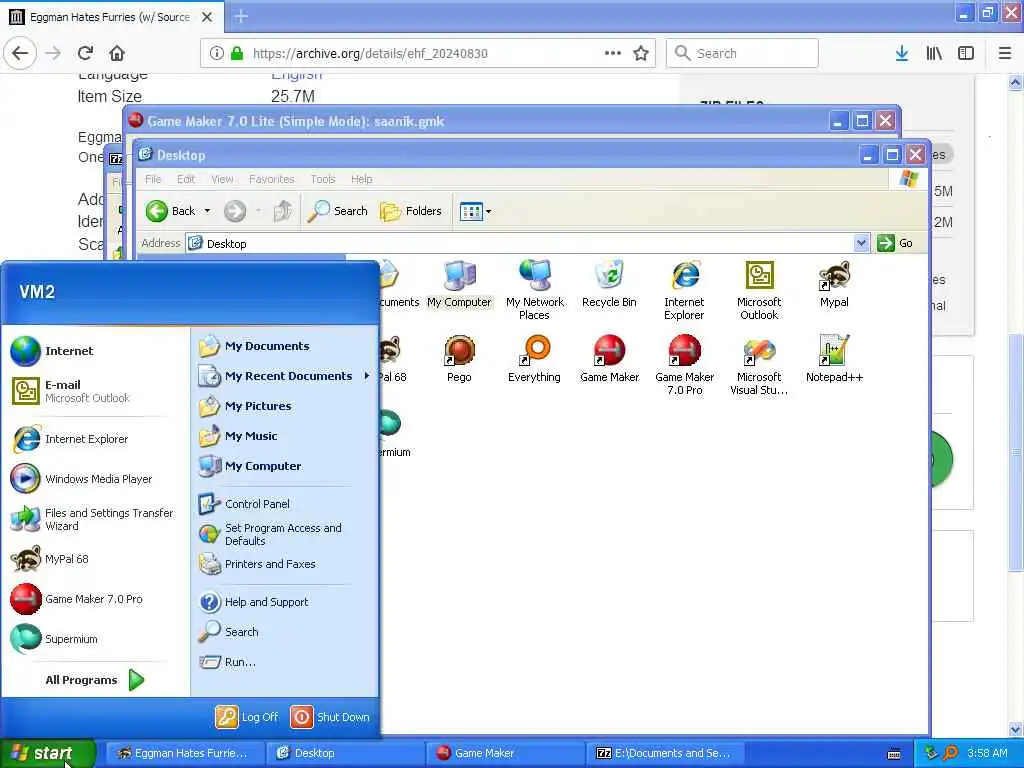
Task: Toggle Folders pane in Explorer
Action: (411, 211)
